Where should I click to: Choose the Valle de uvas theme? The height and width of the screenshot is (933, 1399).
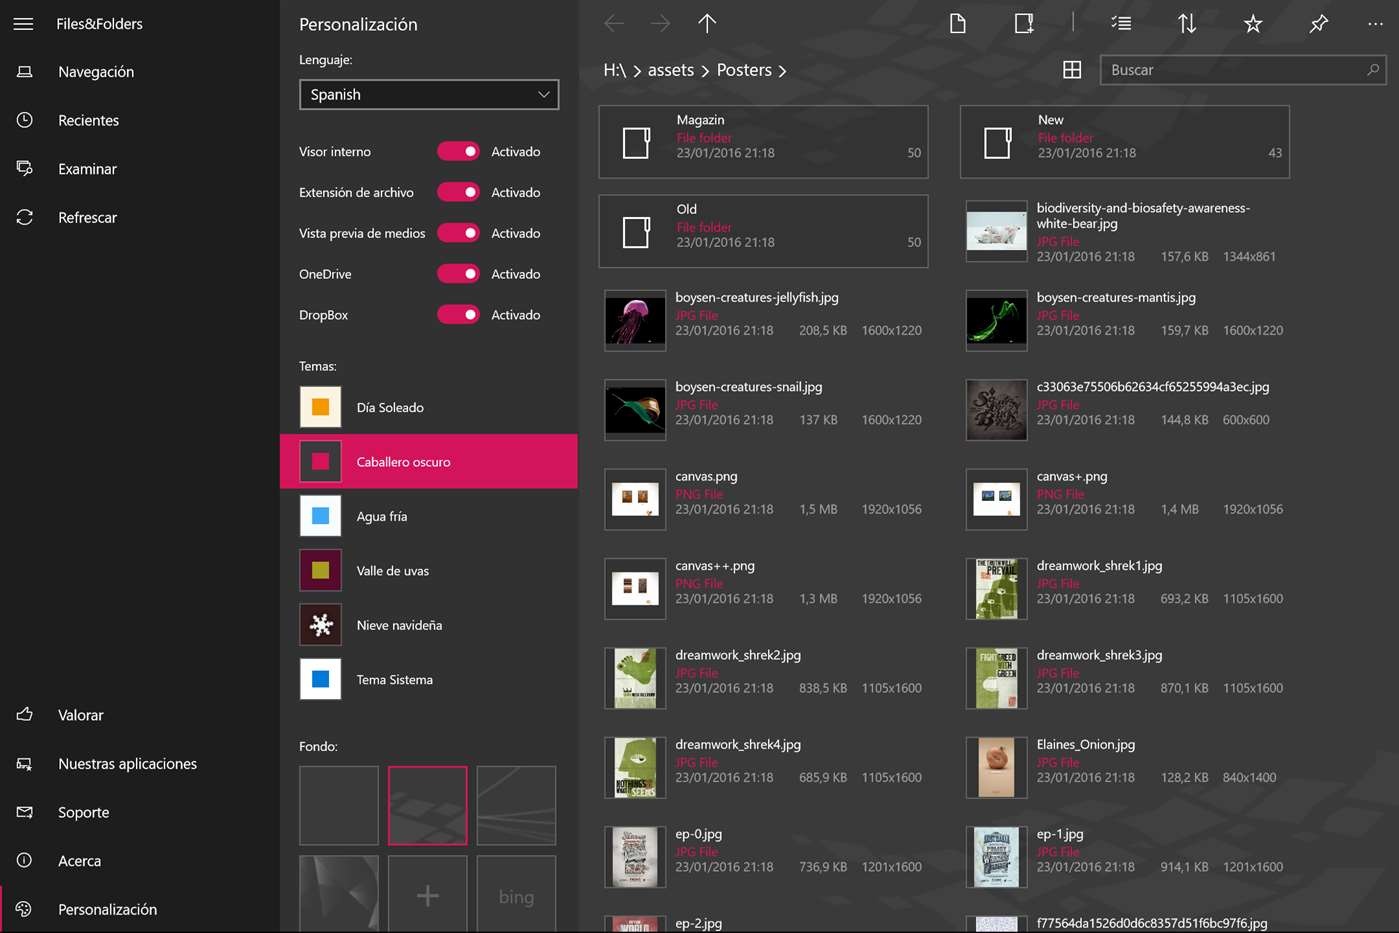click(x=429, y=571)
